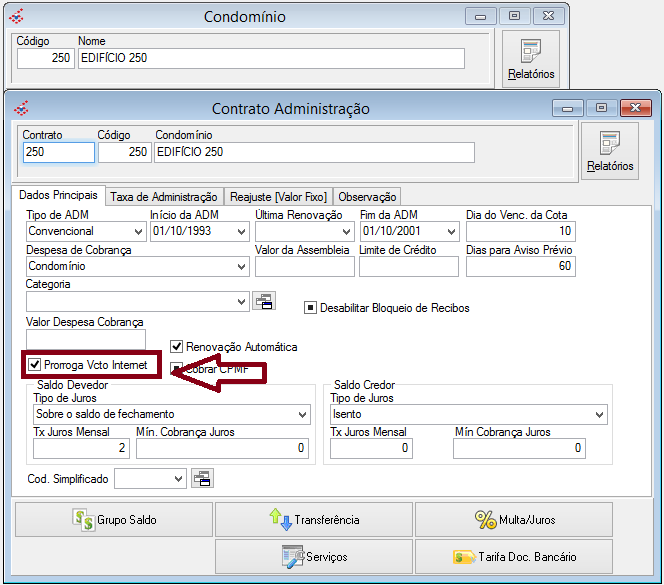664x585 pixels.
Task: Open the Serviços button
Action: pos(314,556)
